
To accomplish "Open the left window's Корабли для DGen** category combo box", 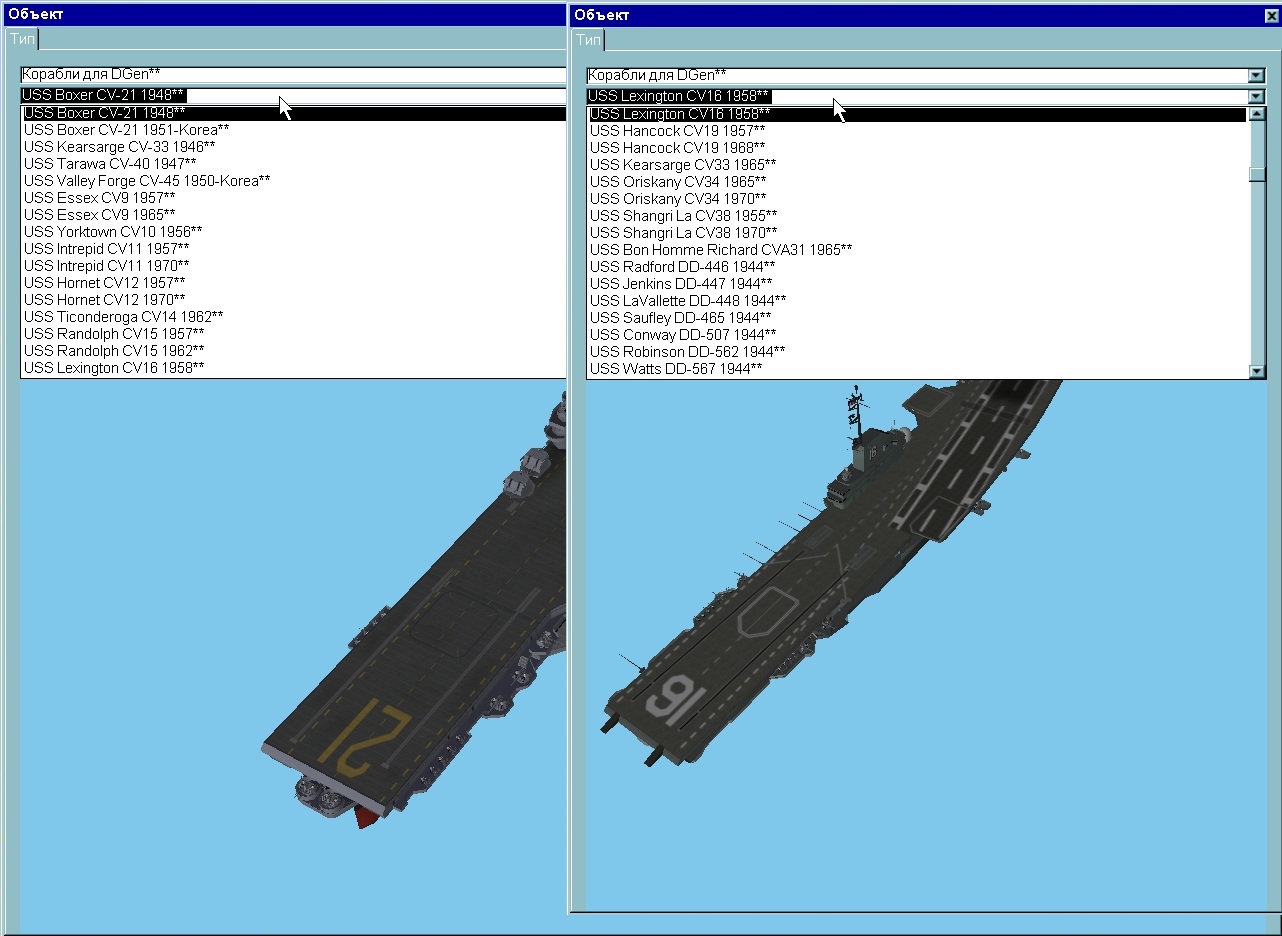I will [293, 75].
